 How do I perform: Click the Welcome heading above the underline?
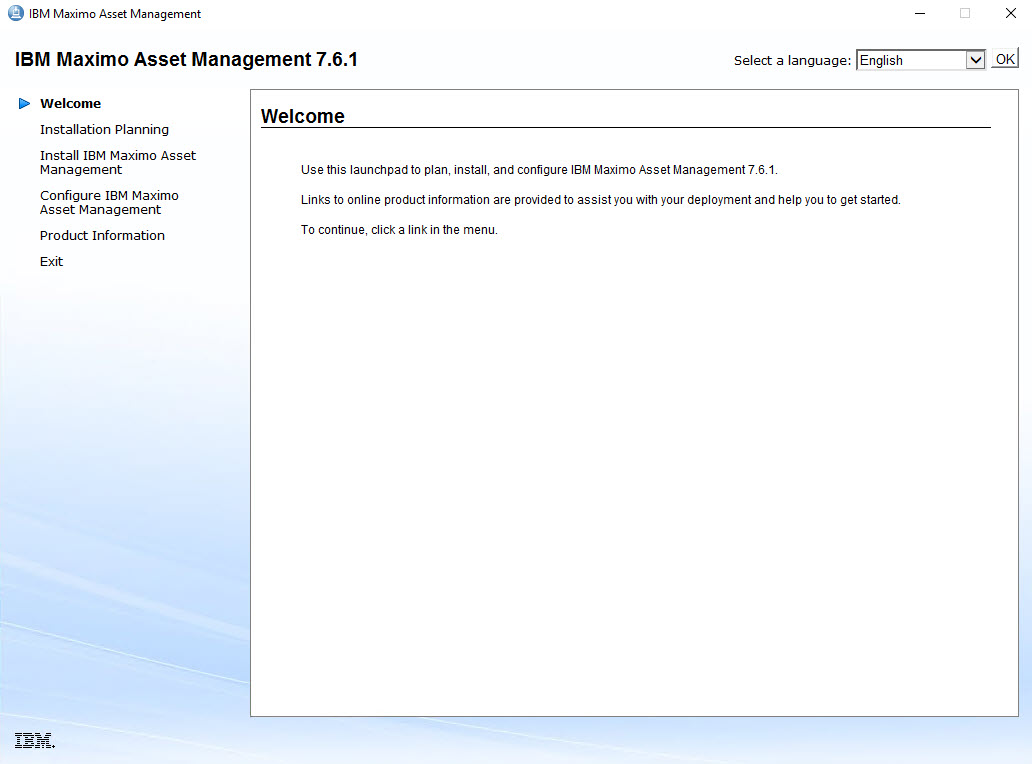303,116
